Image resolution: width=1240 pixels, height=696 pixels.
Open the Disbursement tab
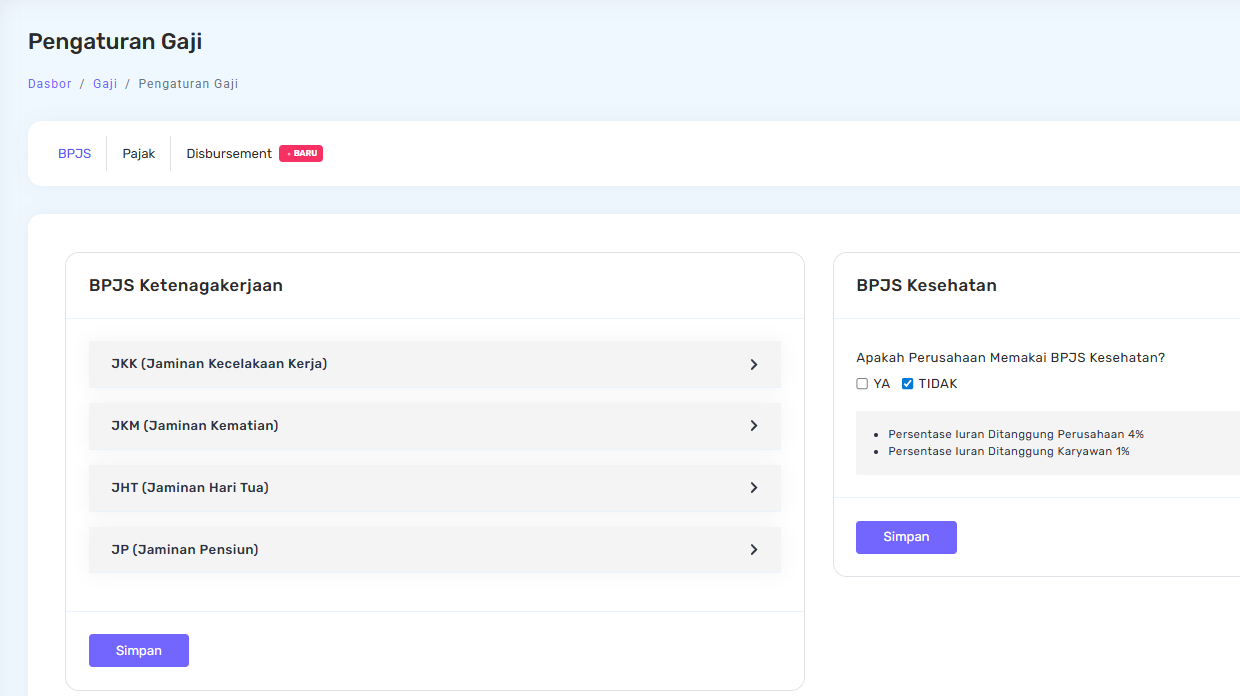[229, 154]
